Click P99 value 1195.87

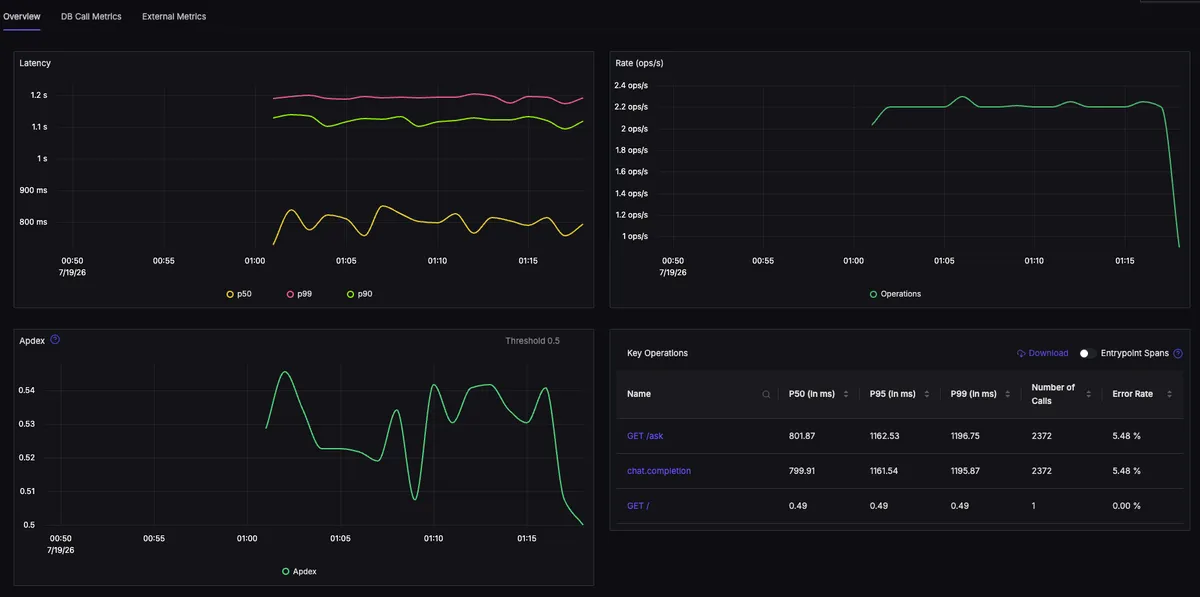coord(967,471)
